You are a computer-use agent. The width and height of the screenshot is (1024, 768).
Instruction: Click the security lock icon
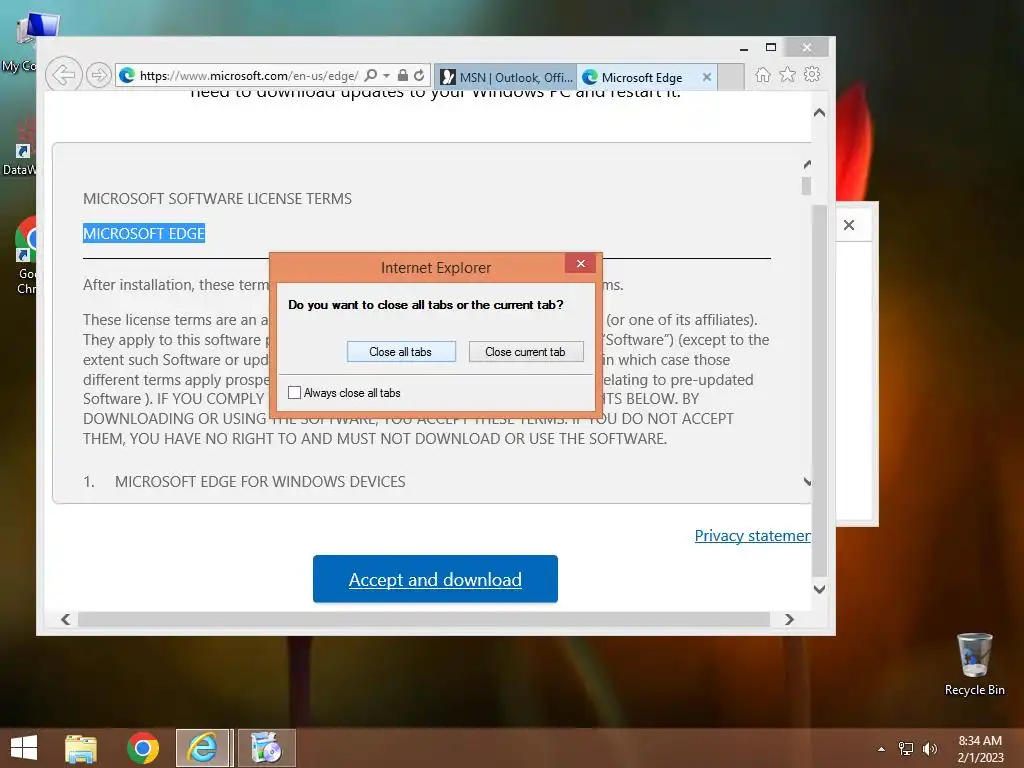point(403,75)
